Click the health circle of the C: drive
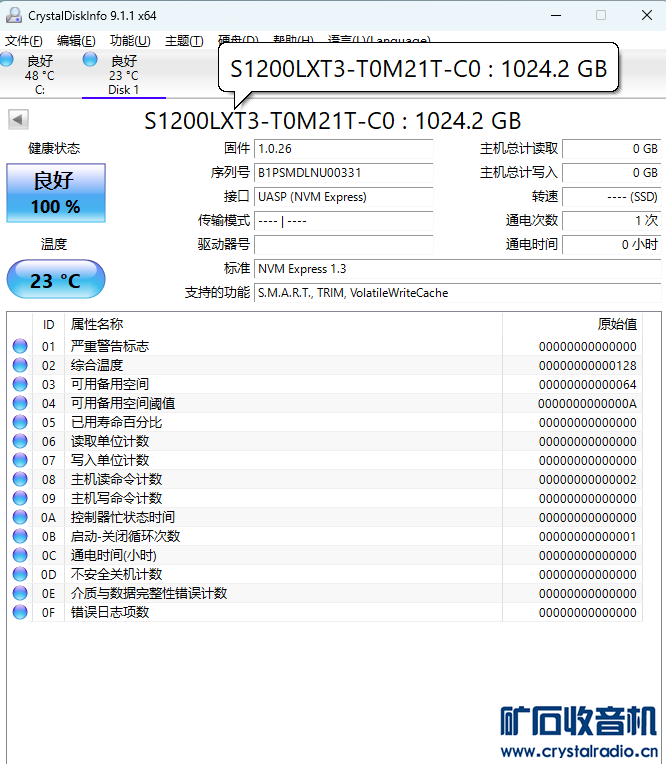The width and height of the screenshot is (666, 764). point(6,59)
